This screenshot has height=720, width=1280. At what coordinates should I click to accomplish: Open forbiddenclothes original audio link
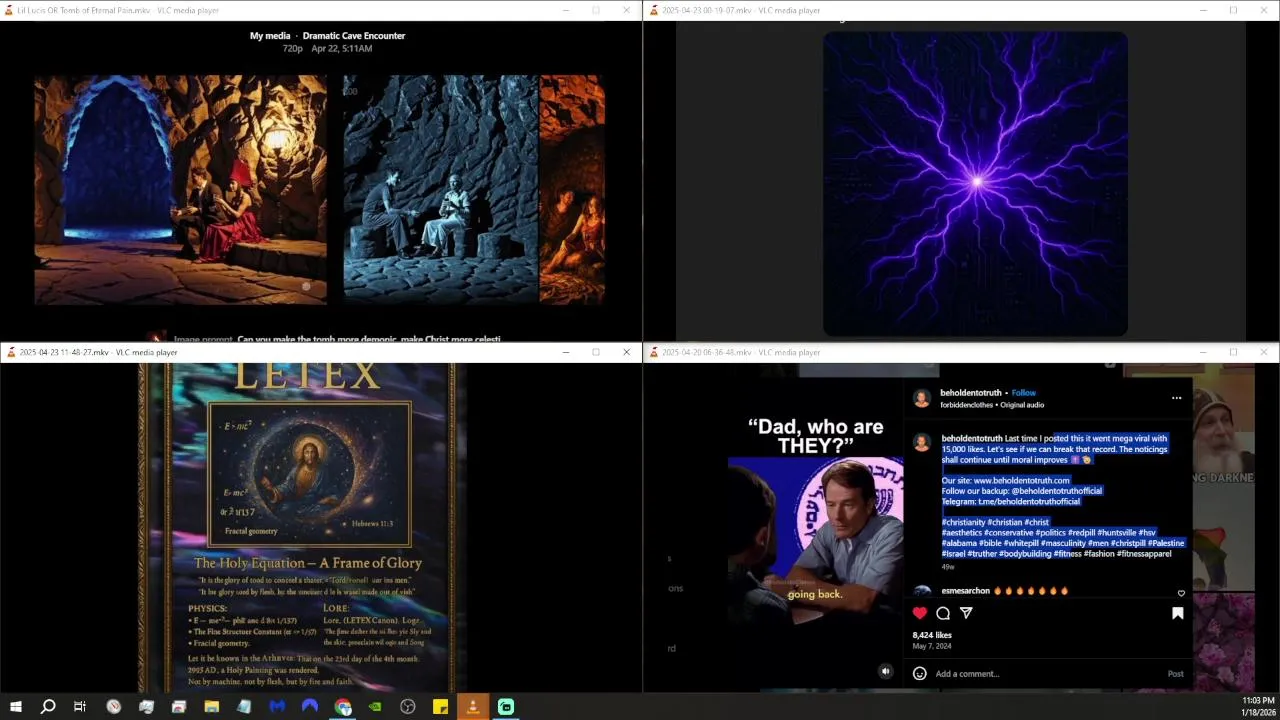coord(992,405)
